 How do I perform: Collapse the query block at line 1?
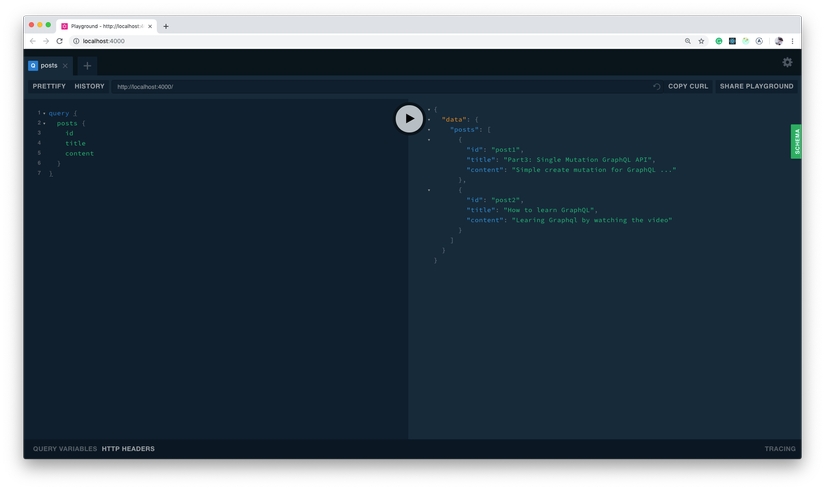click(44, 113)
